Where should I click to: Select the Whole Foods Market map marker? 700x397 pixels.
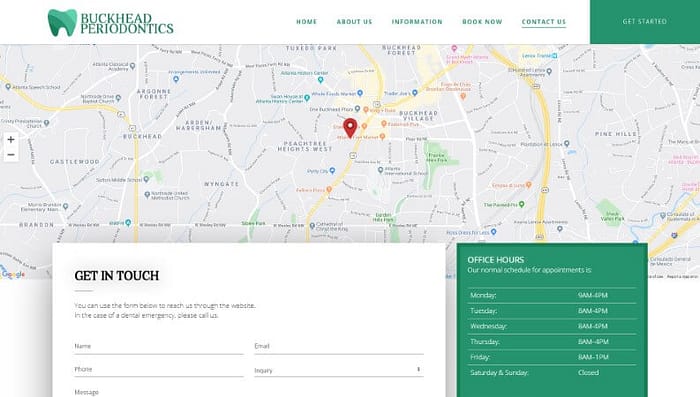coord(360,93)
